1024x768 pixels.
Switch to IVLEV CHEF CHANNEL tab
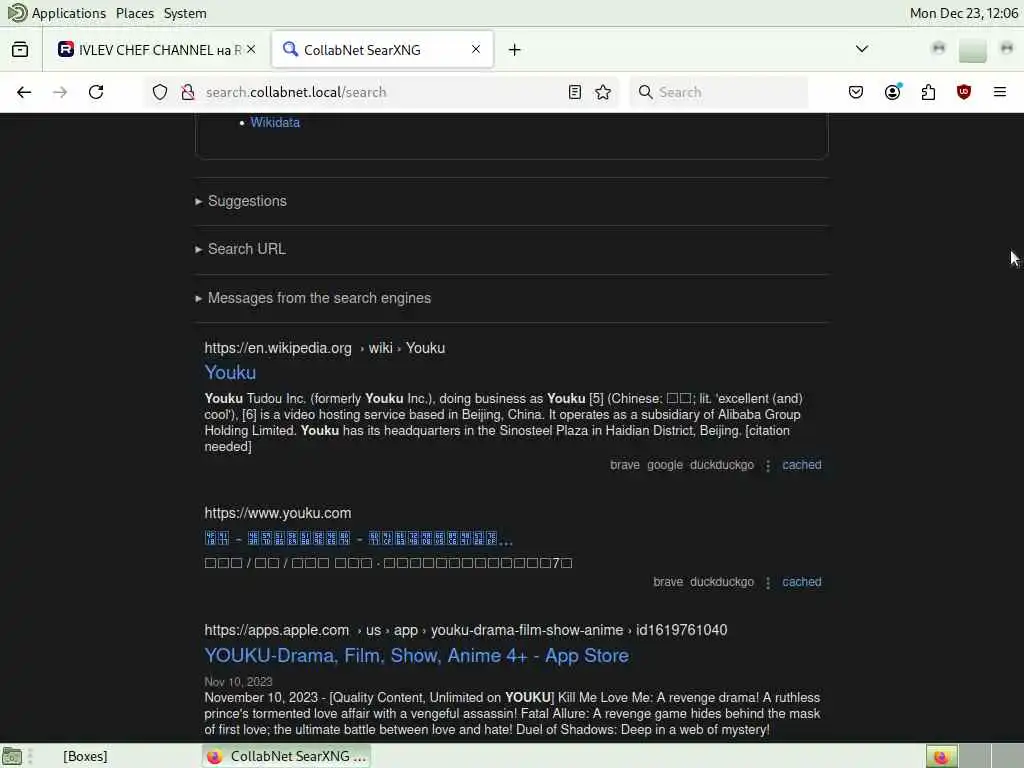pos(157,50)
